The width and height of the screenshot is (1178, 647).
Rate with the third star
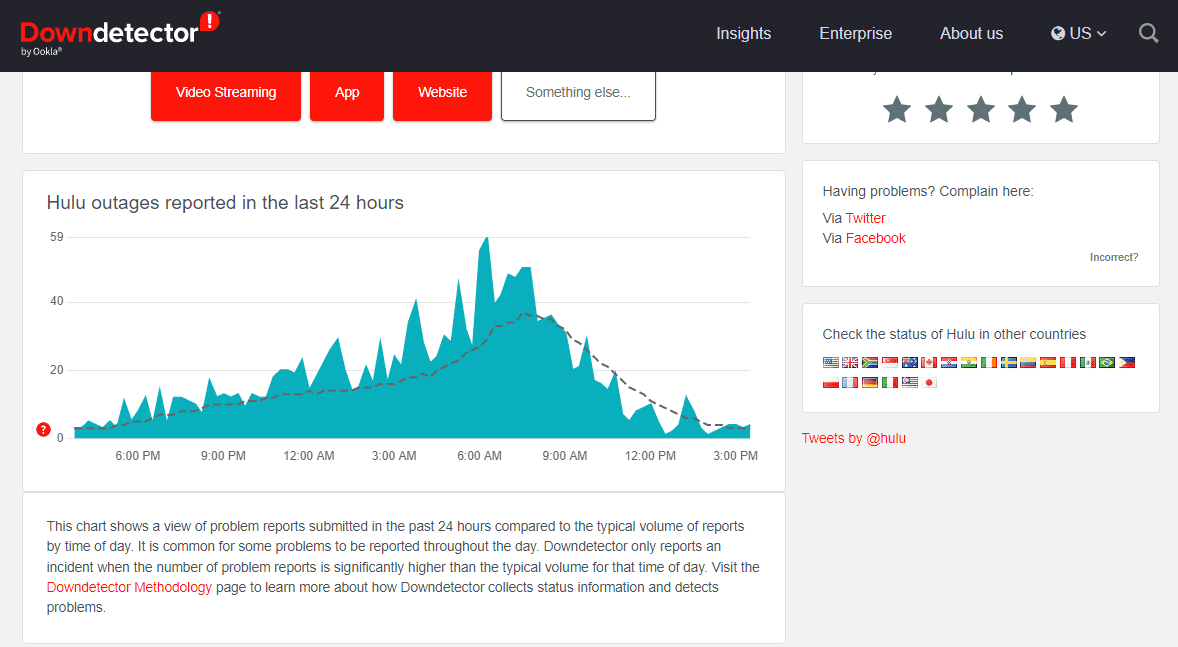click(x=980, y=110)
